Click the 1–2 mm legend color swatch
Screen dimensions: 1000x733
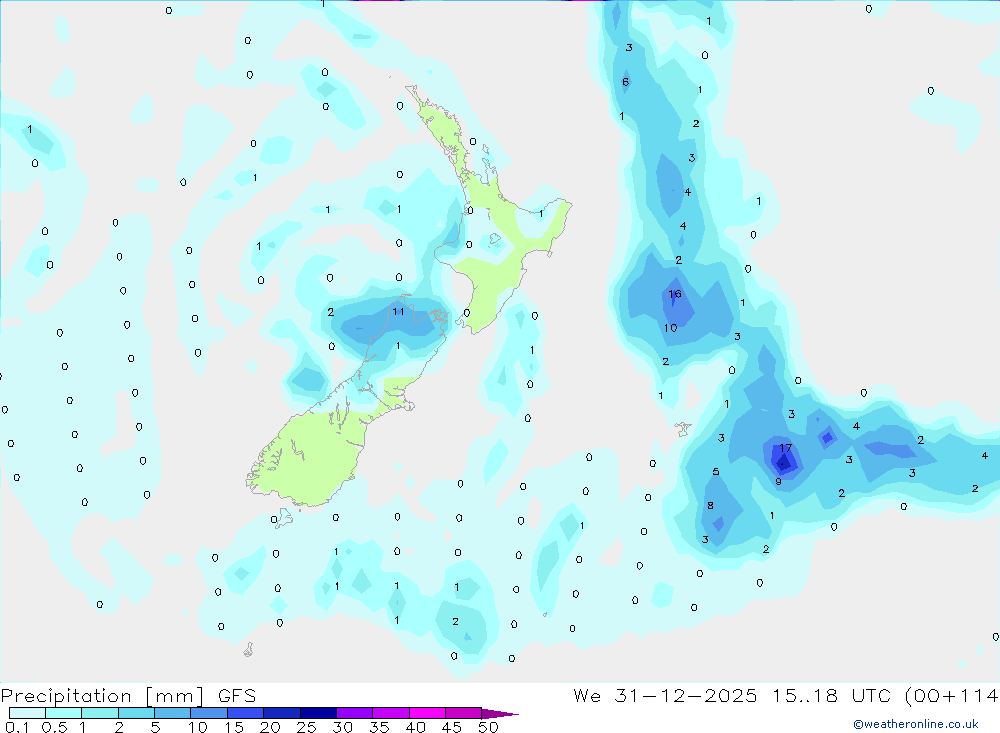[x=100, y=713]
